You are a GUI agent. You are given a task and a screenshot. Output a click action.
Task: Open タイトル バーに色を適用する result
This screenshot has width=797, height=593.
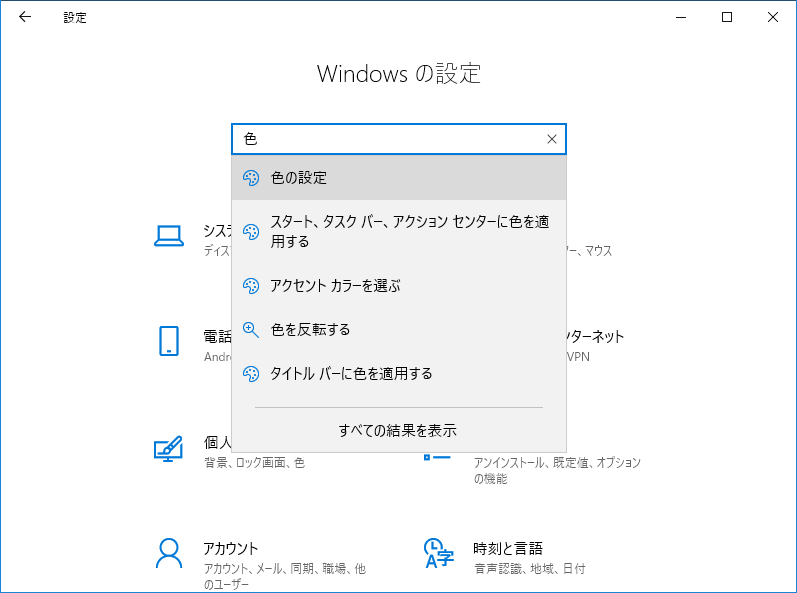click(x=398, y=373)
